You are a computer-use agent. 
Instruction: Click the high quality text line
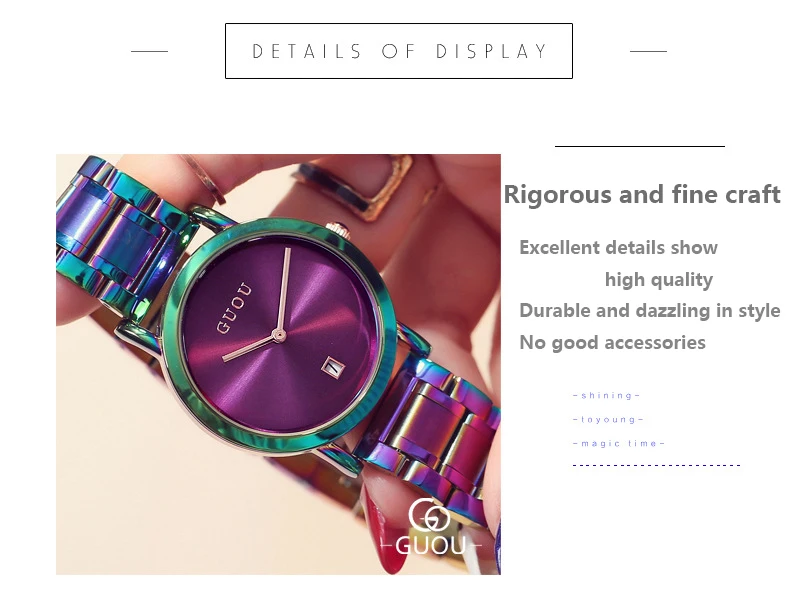coord(659,280)
